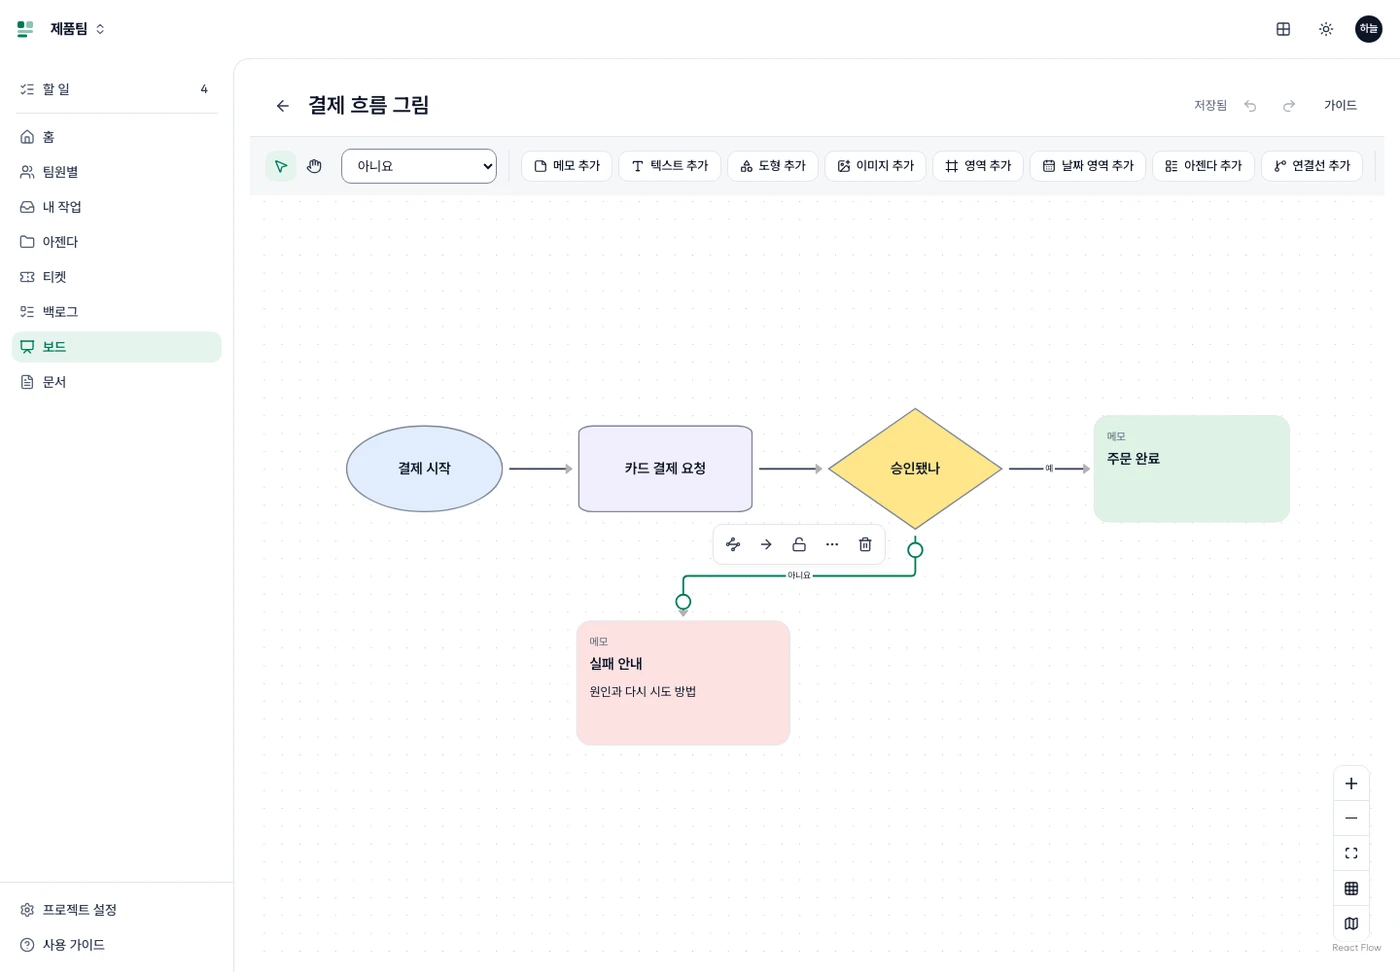Open the 하늘 user avatar menu
The image size is (1400, 972).
pos(1369,29)
